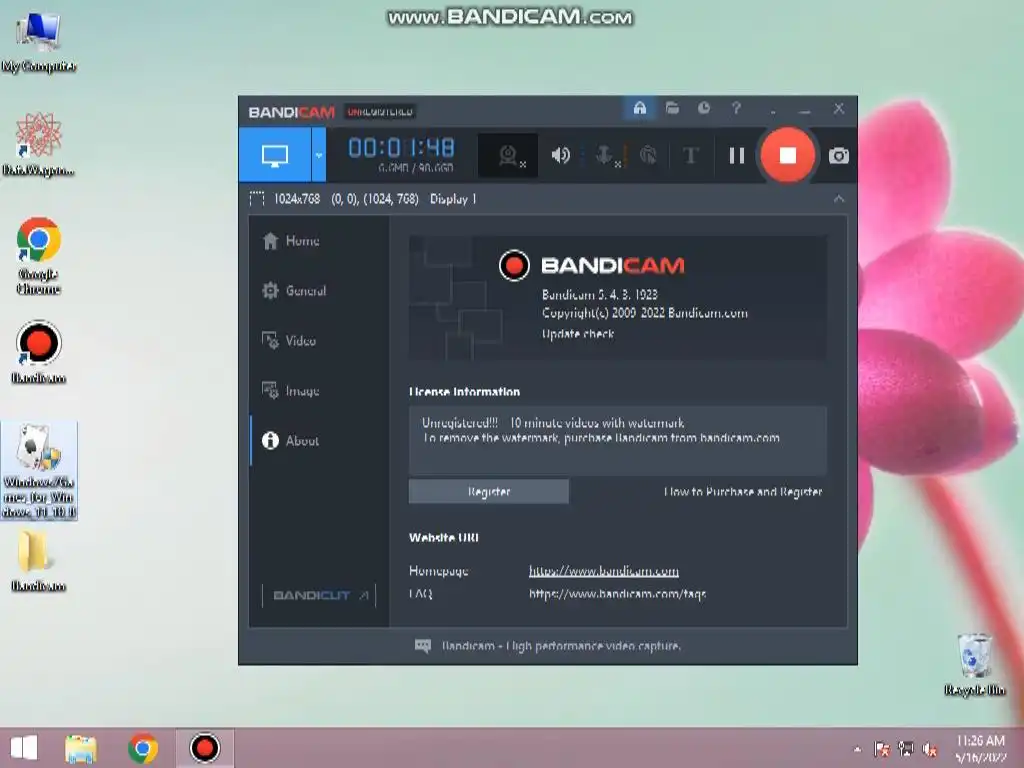Viewport: 1024px width, 768px height.
Task: Toggle the mouse cursor effects
Action: [648, 155]
